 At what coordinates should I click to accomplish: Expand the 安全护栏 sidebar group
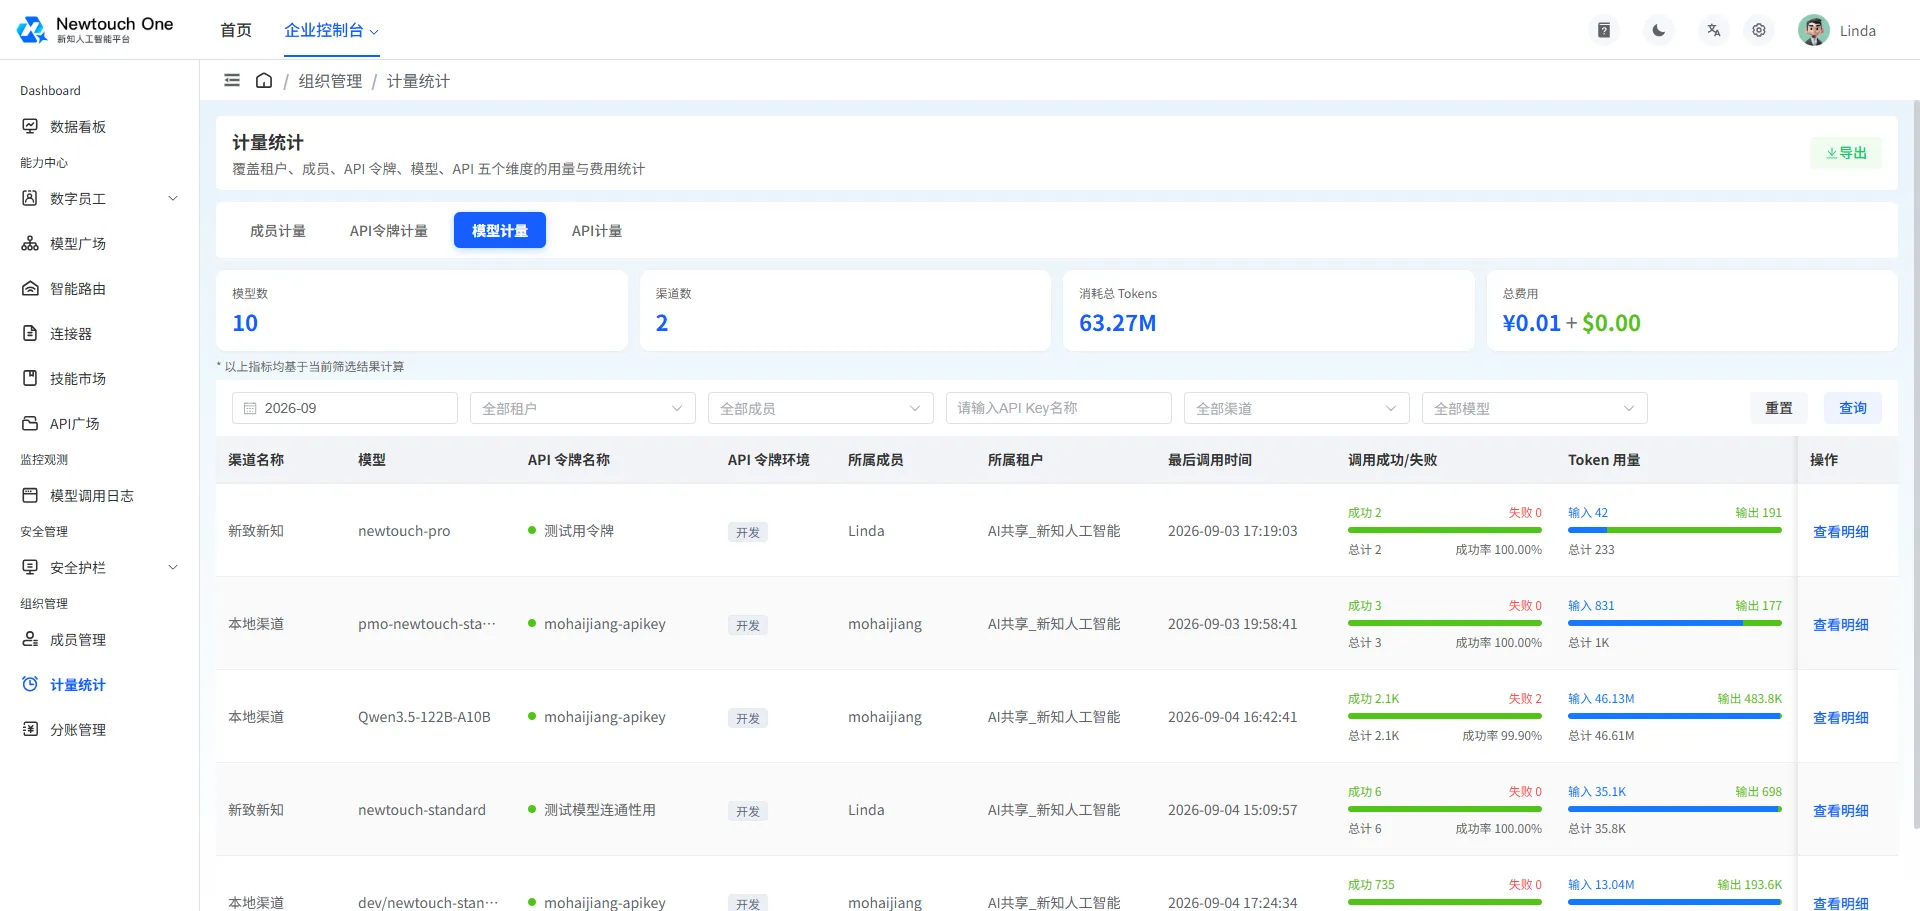99,567
